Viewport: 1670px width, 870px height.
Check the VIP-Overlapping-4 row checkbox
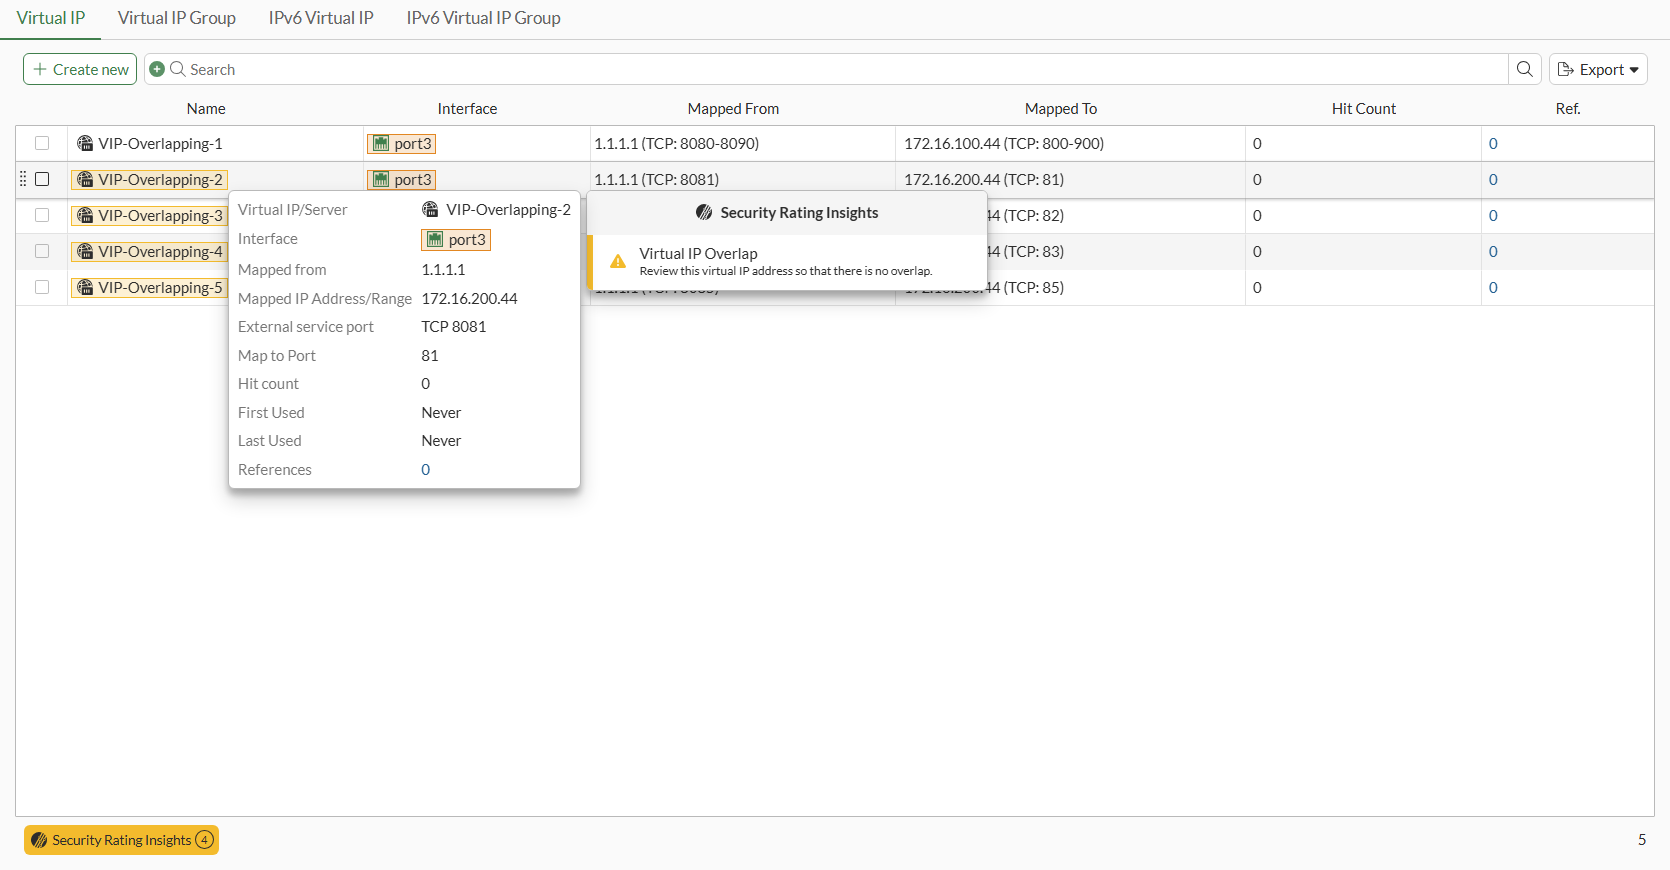(42, 251)
